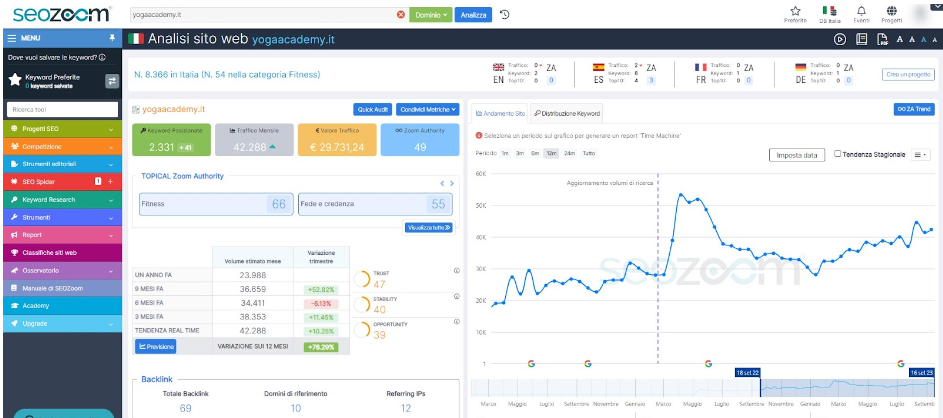The width and height of the screenshot is (943, 418).
Task: Click the 16 set 23 range handle
Action: 922,373
